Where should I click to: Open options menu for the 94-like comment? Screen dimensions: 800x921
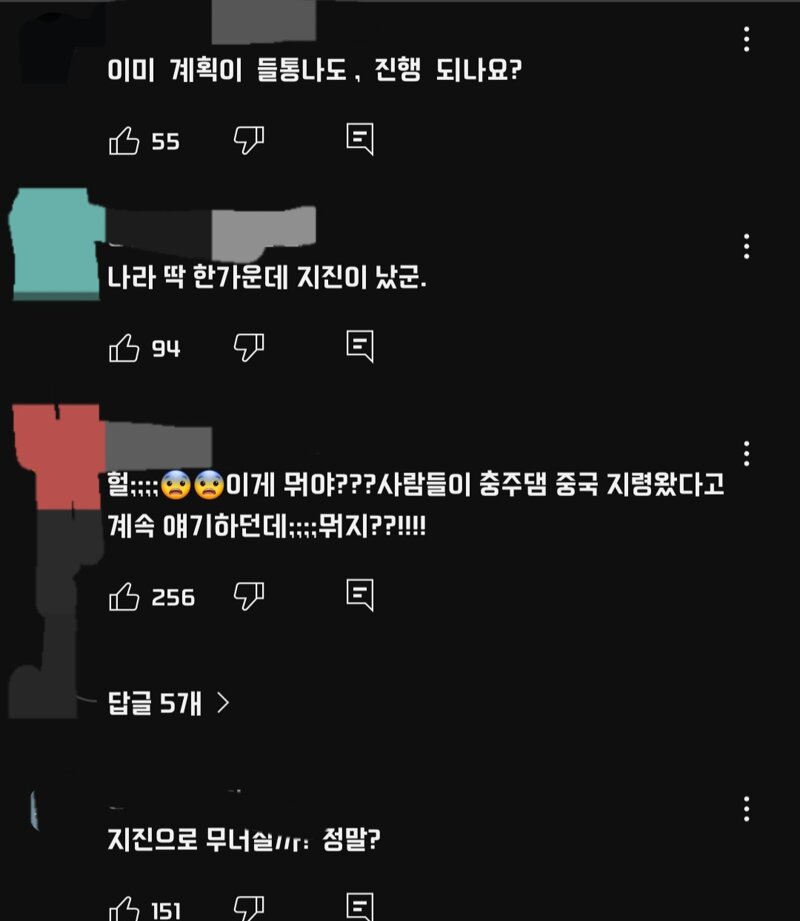746,246
